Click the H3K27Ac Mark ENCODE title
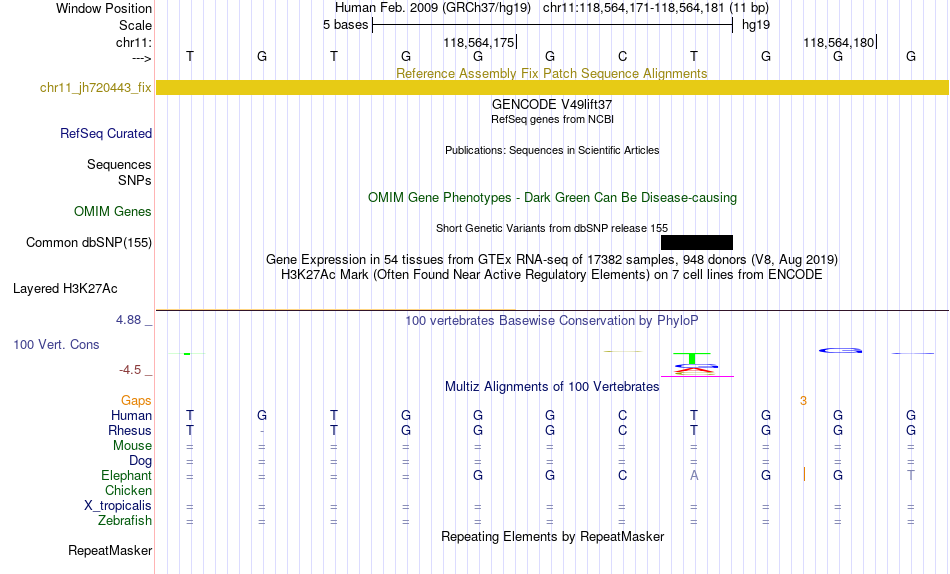The width and height of the screenshot is (950, 574). (x=552, y=275)
